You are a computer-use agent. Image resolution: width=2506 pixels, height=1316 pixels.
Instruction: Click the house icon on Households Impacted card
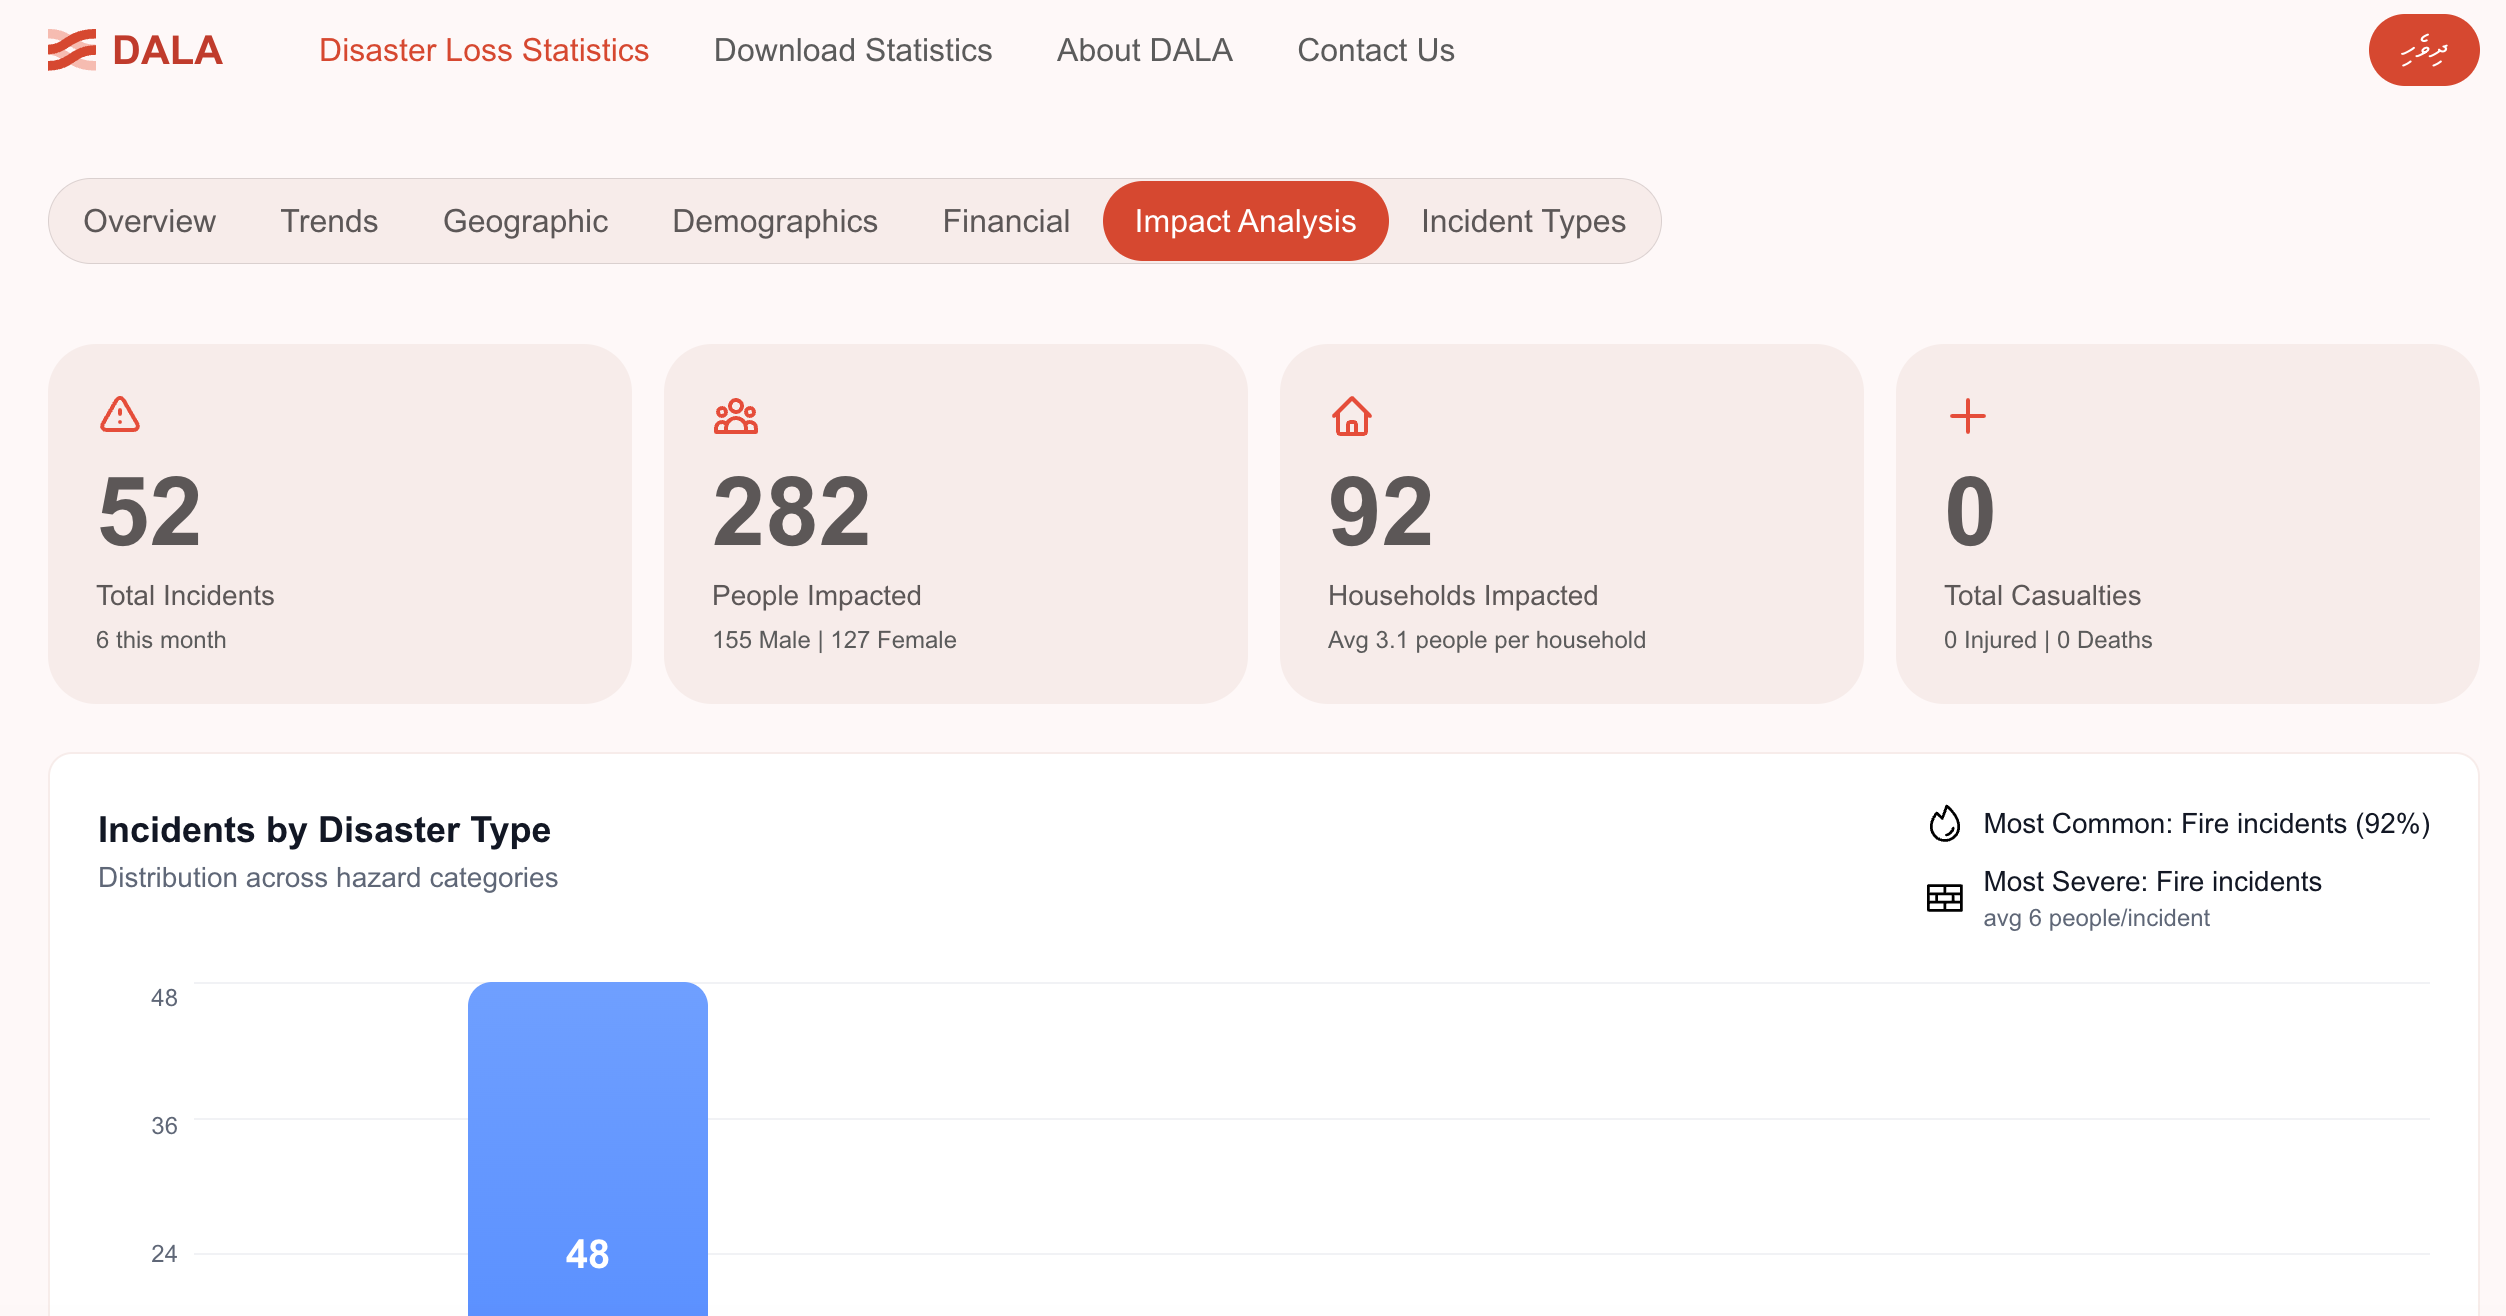tap(1352, 416)
